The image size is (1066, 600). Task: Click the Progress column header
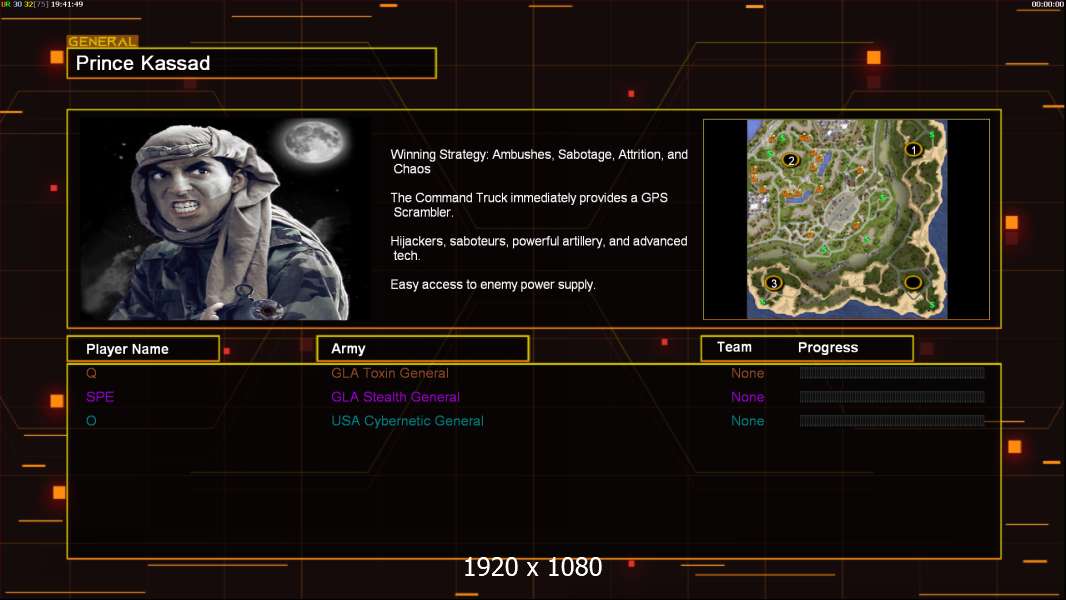827,347
